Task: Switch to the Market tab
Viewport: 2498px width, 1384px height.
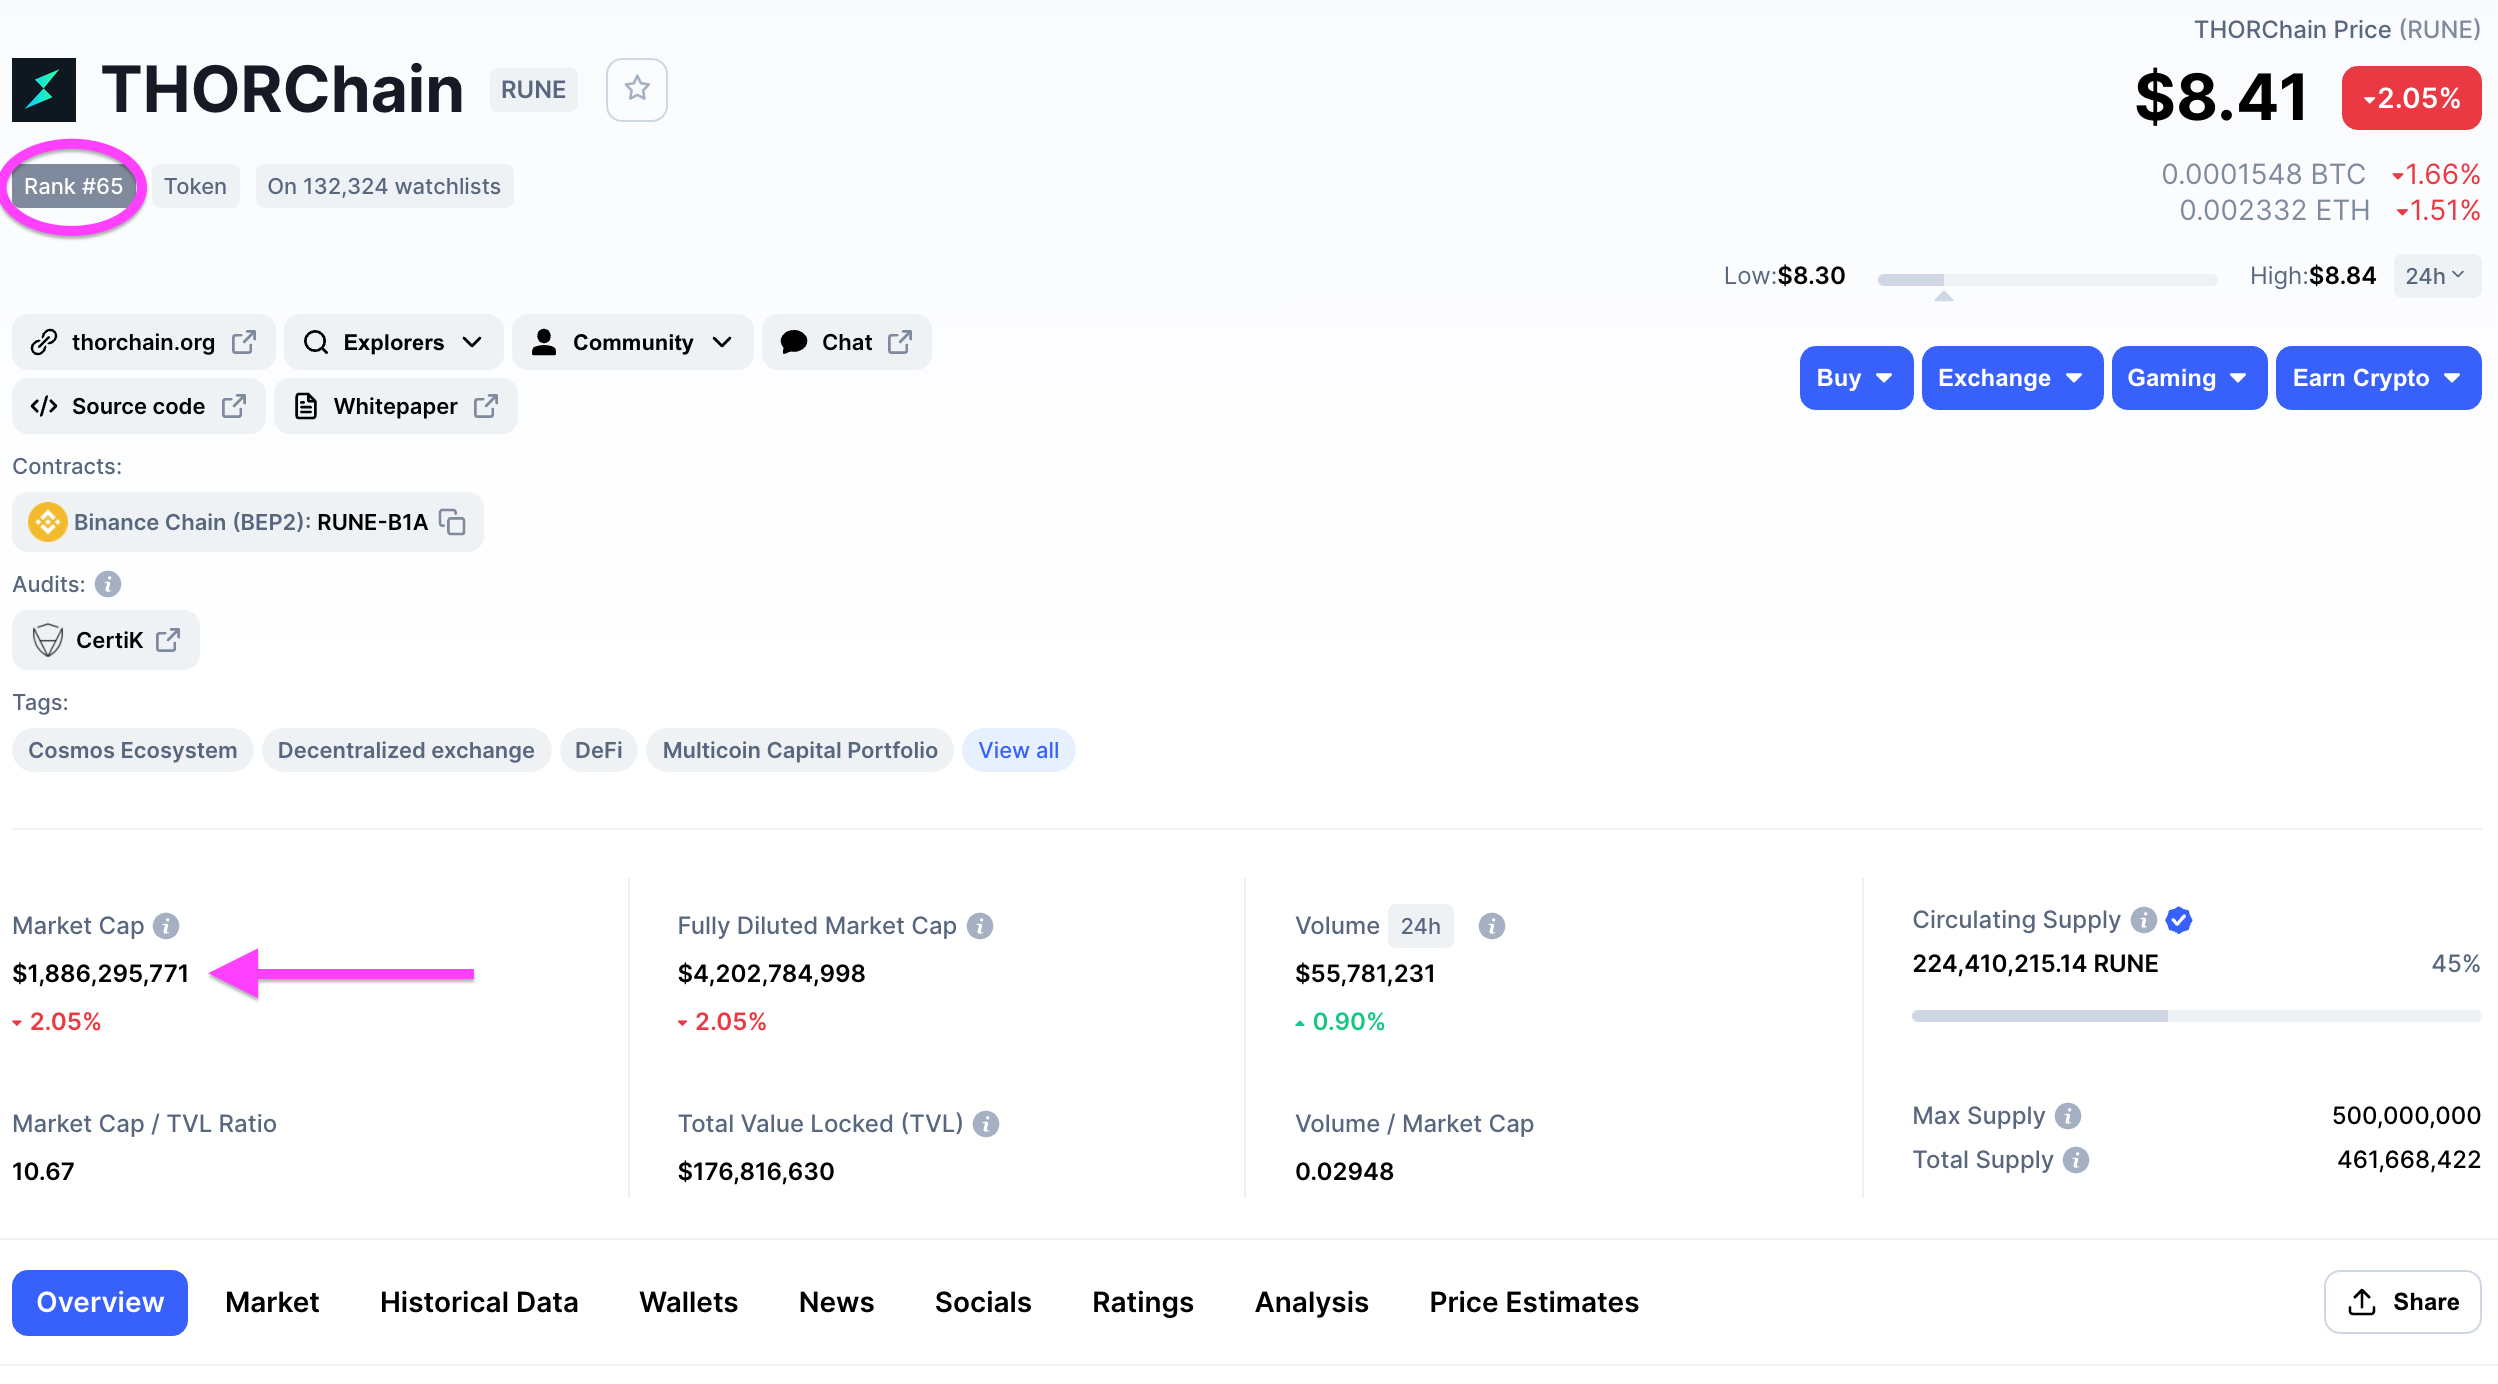Action: pyautogui.click(x=272, y=1303)
